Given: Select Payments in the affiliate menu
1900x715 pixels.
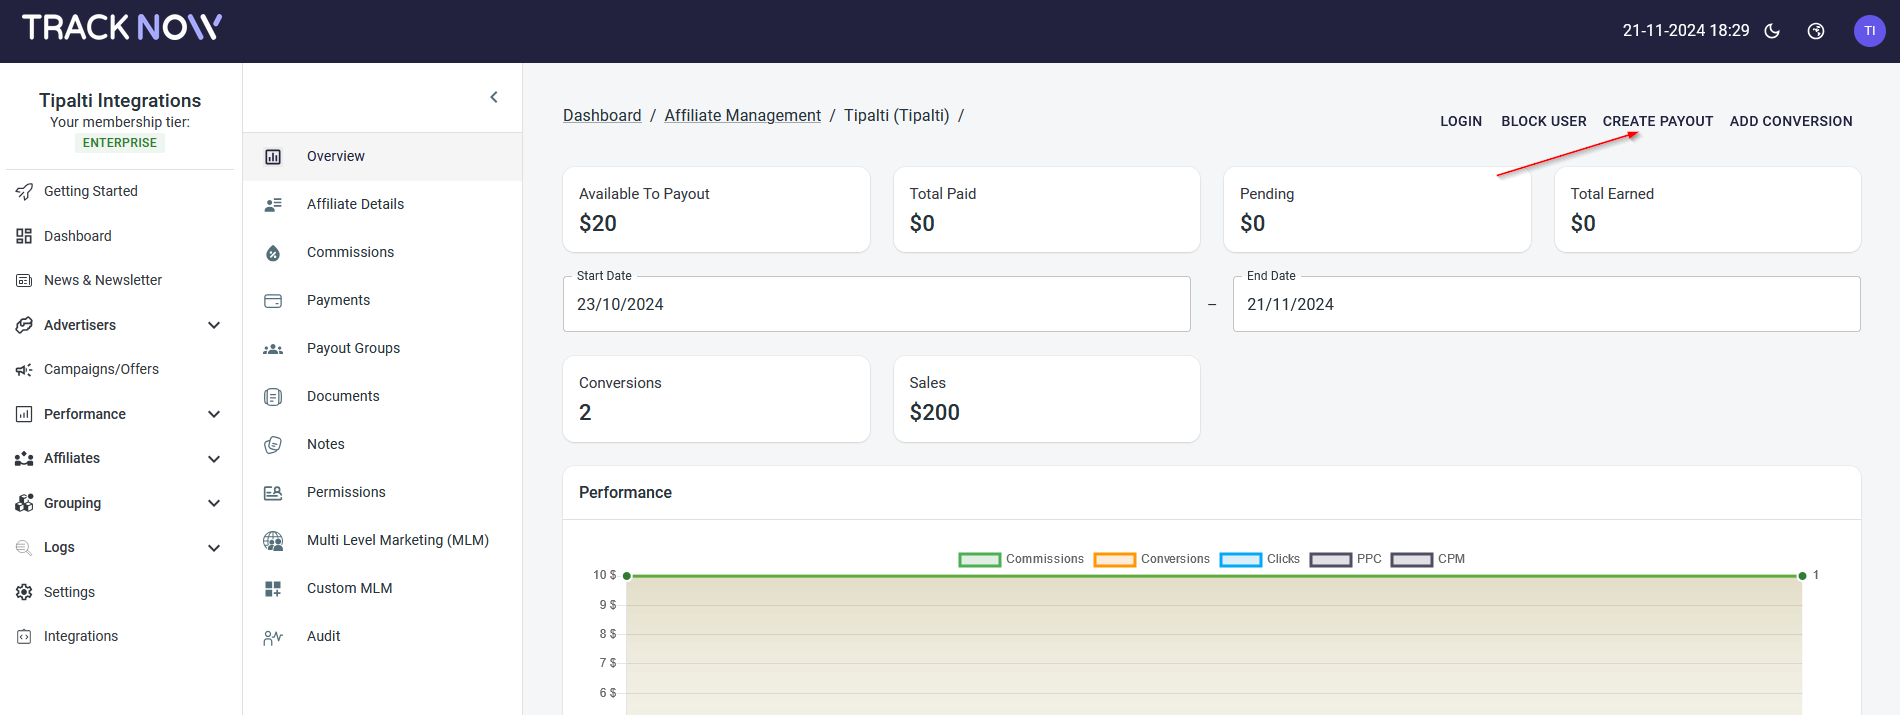Looking at the screenshot, I should (x=338, y=300).
